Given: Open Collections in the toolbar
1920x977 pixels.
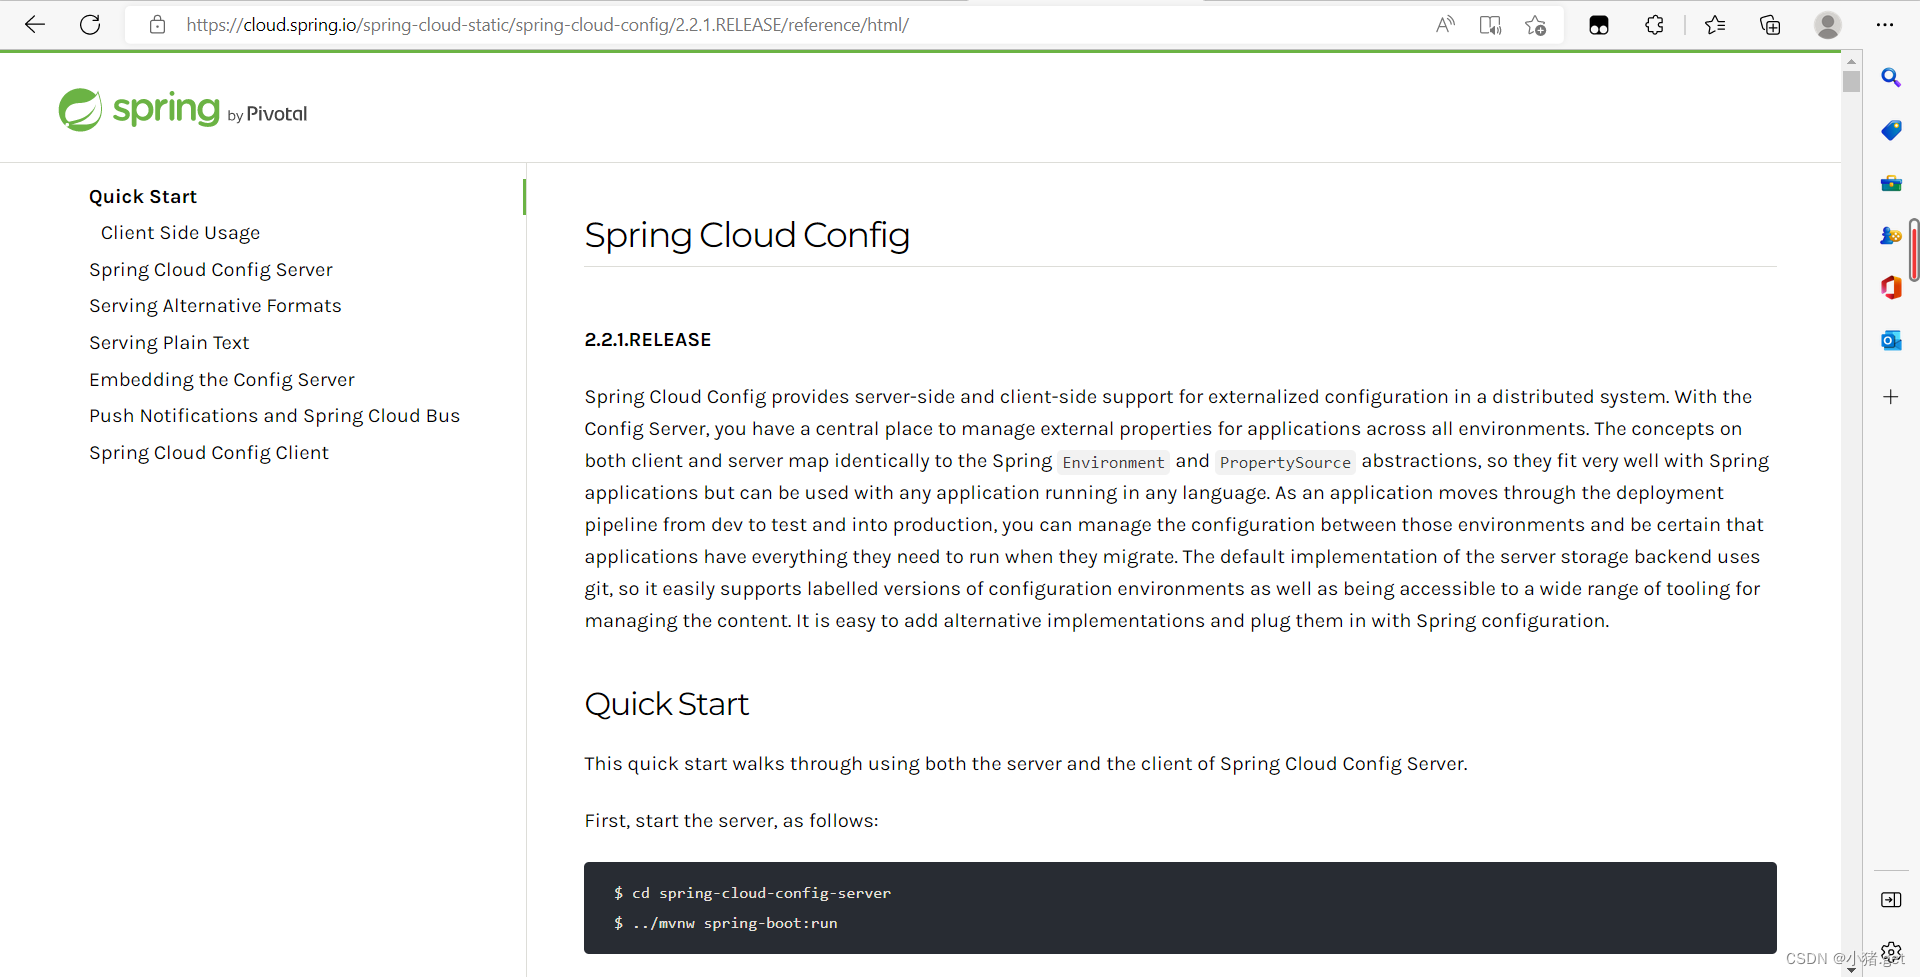Looking at the screenshot, I should (1770, 25).
